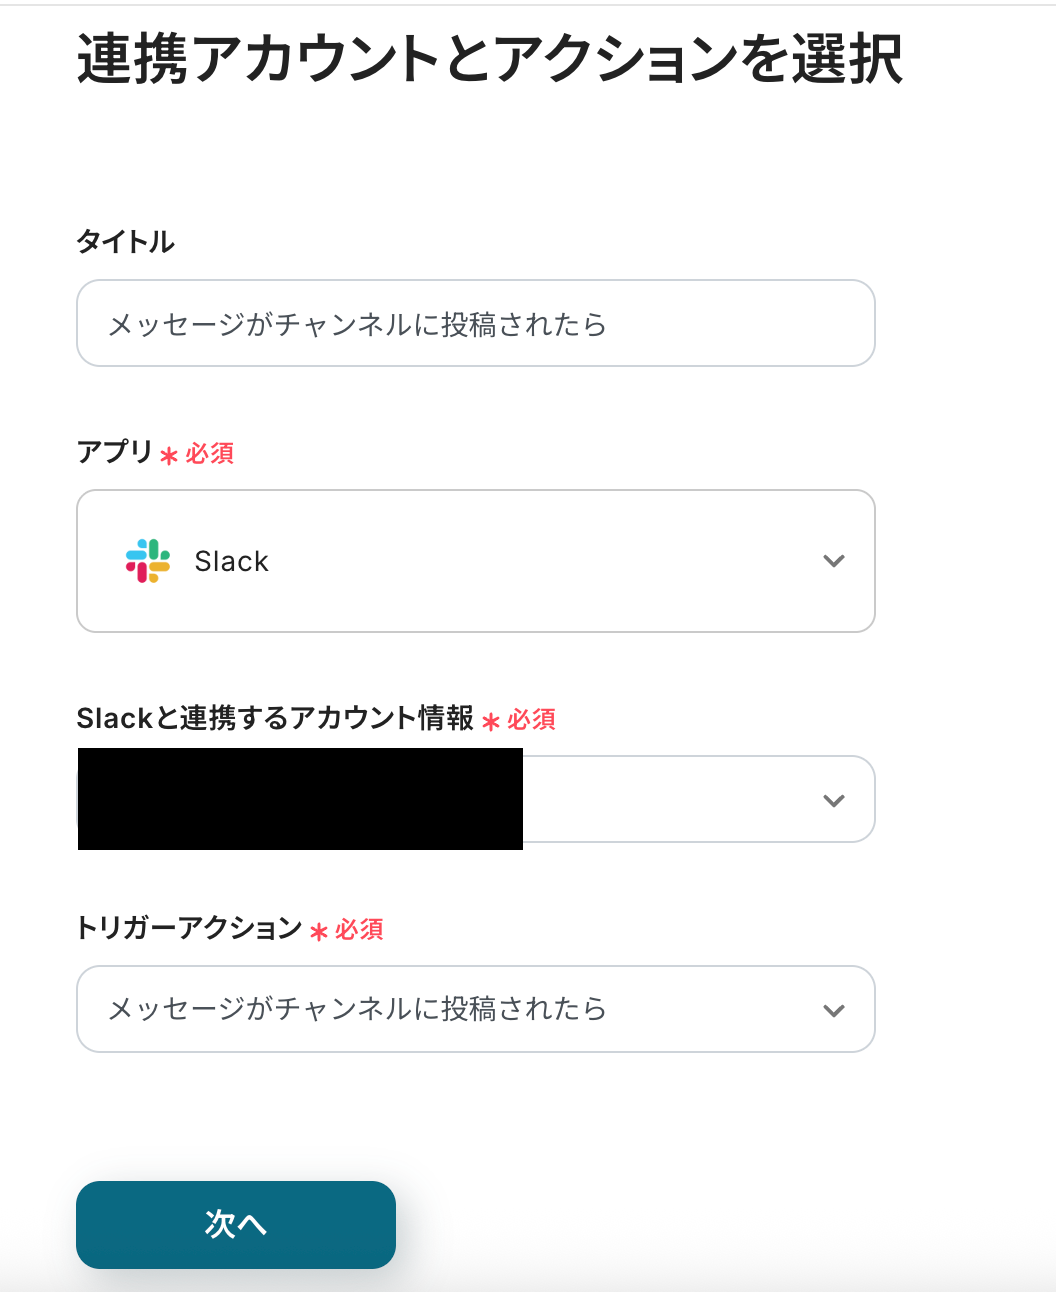Click the redacted account name area
The height and width of the screenshot is (1292, 1056).
[x=300, y=800]
